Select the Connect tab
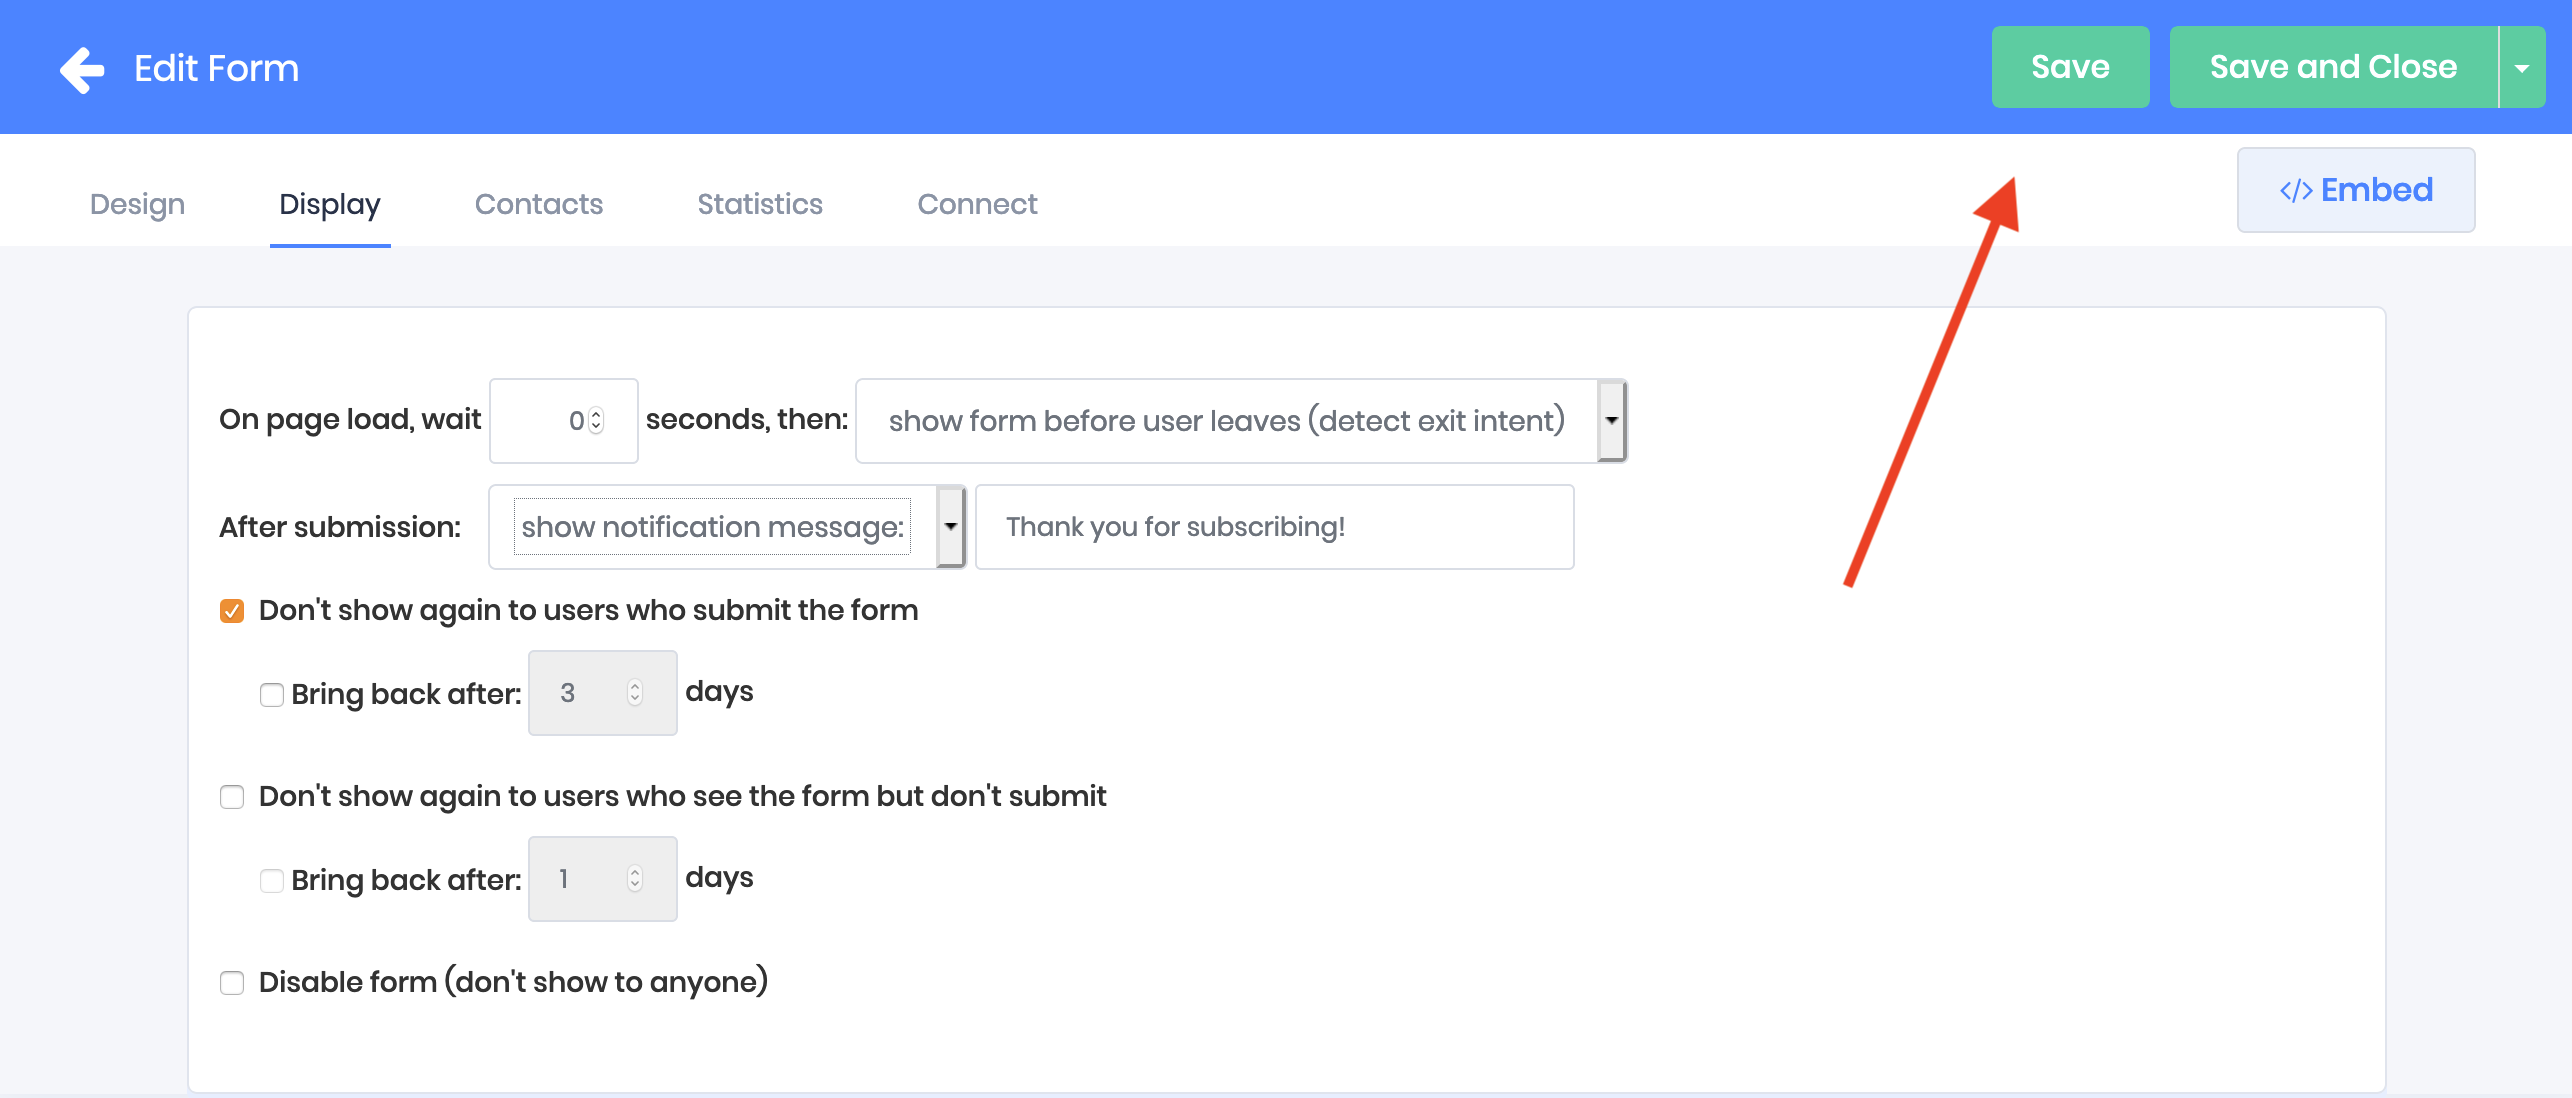The width and height of the screenshot is (2572, 1098). [x=977, y=204]
